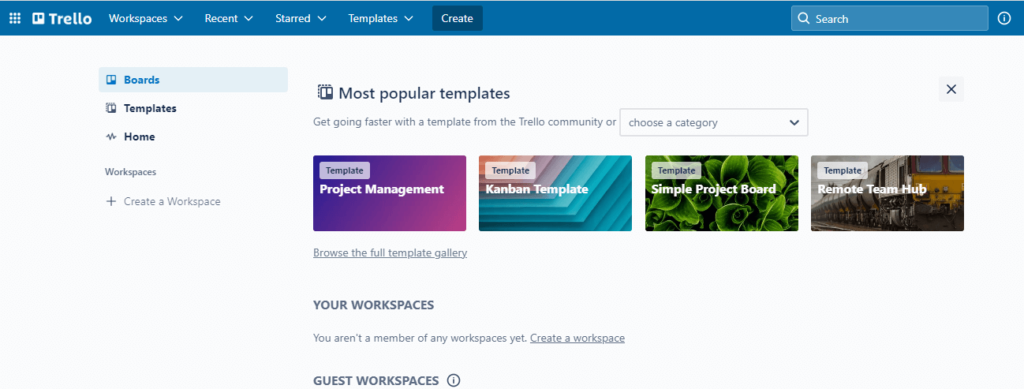This screenshot has height=389, width=1024.
Task: Click the Create a workspace link
Action: (x=577, y=338)
